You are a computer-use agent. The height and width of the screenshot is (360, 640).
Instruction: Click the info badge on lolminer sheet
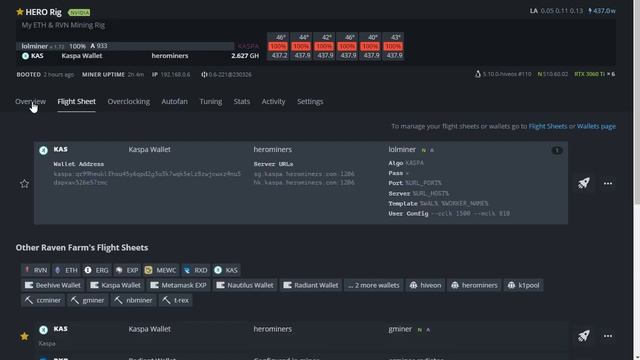tap(557, 151)
